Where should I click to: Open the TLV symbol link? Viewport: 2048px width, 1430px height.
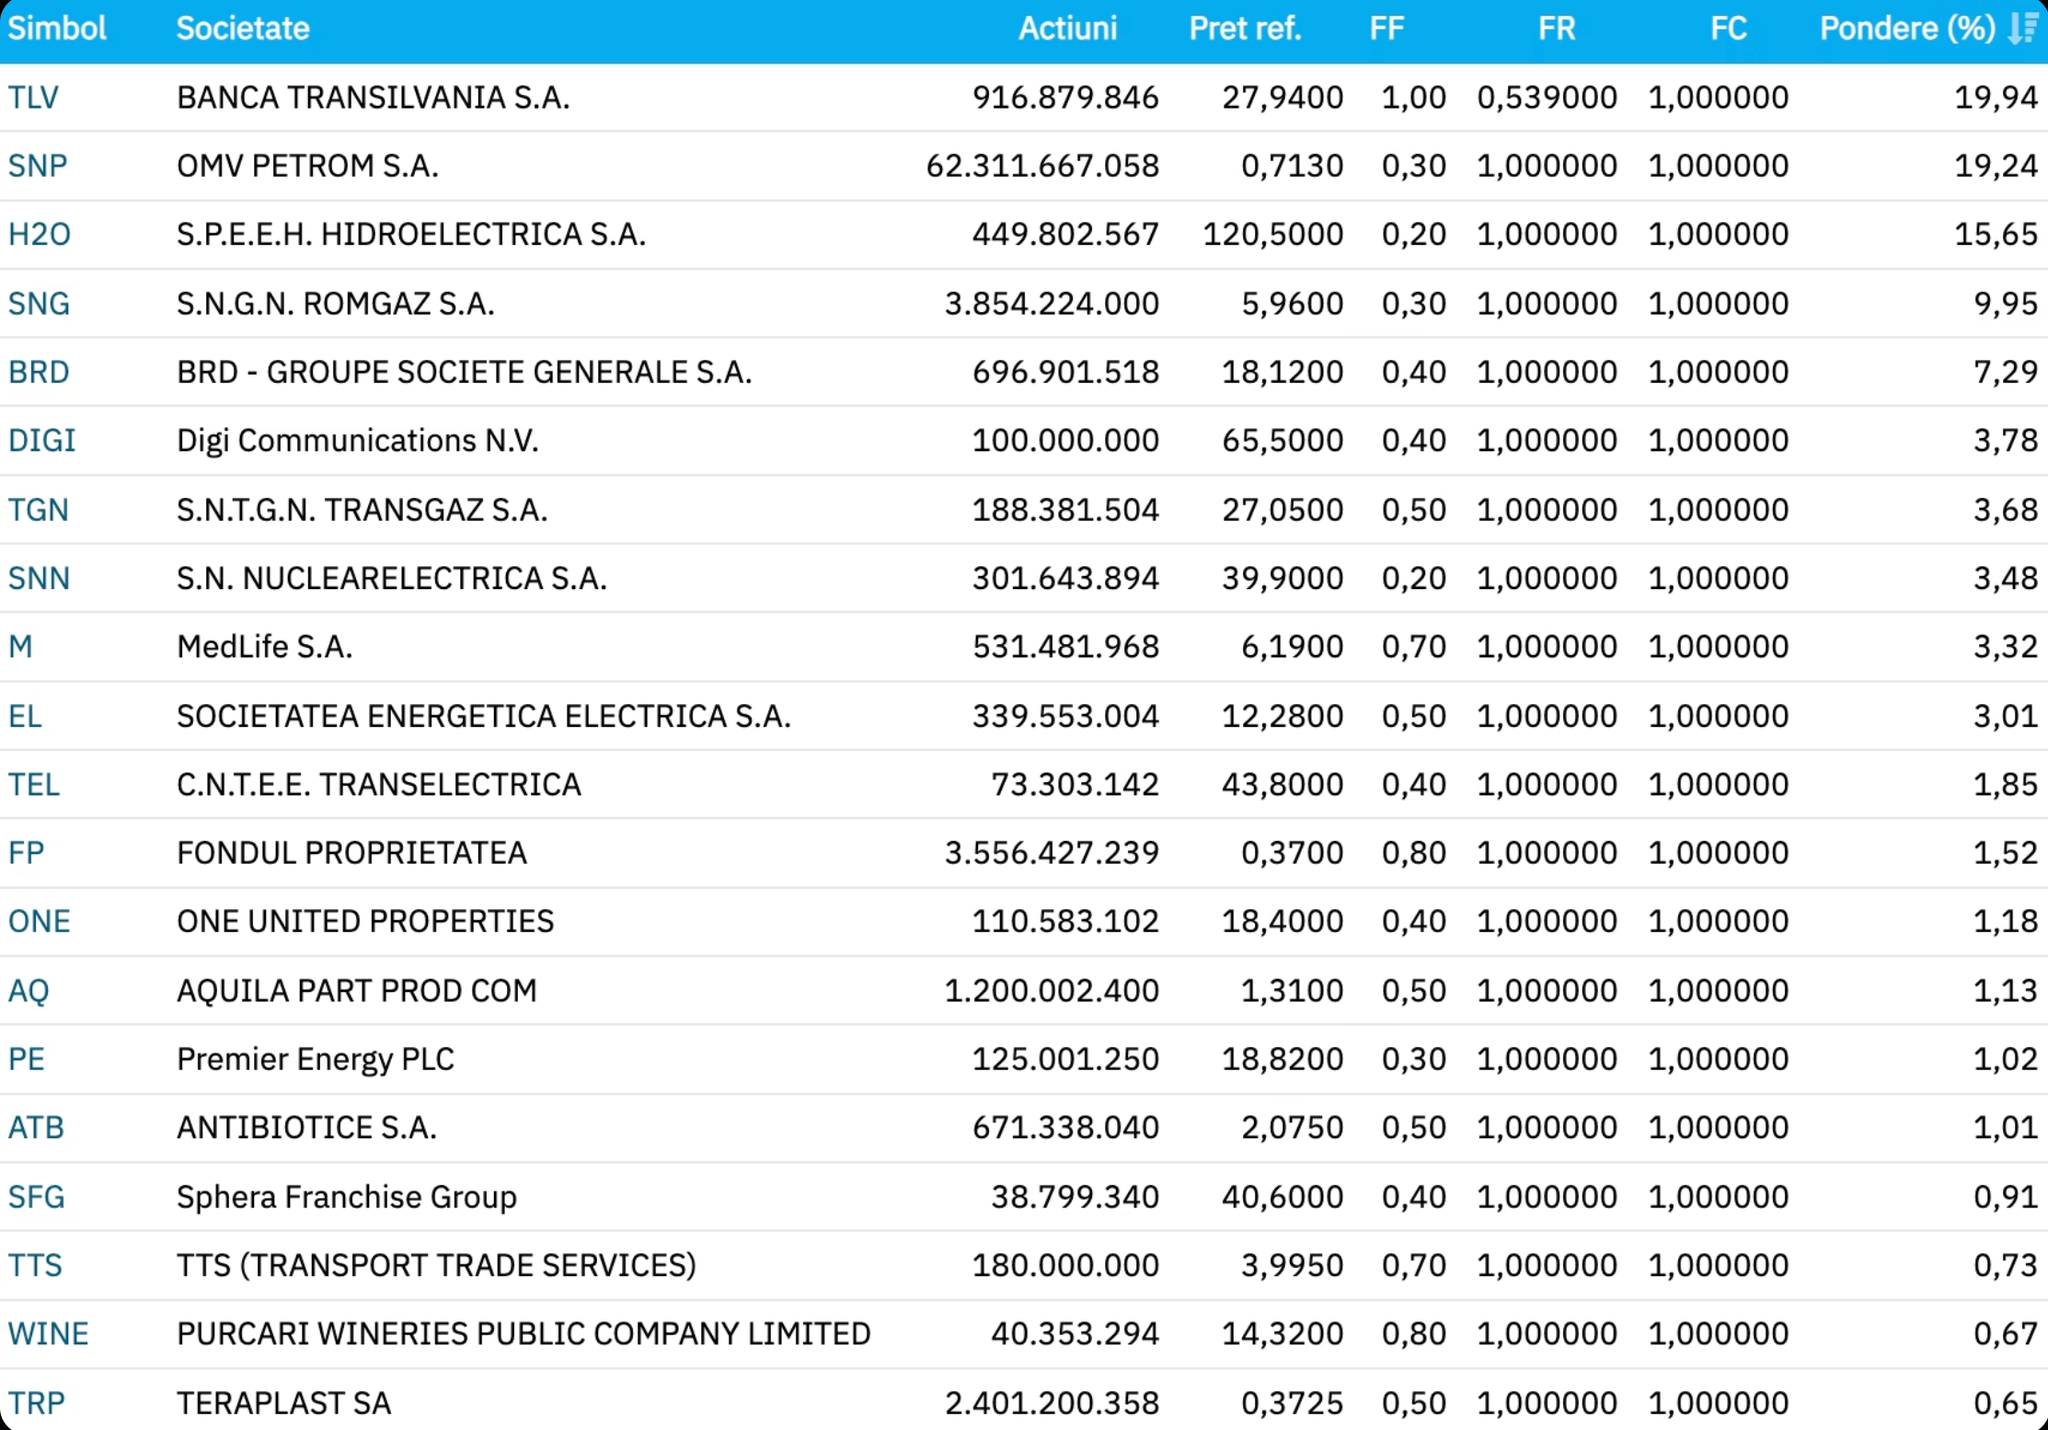click(x=33, y=98)
